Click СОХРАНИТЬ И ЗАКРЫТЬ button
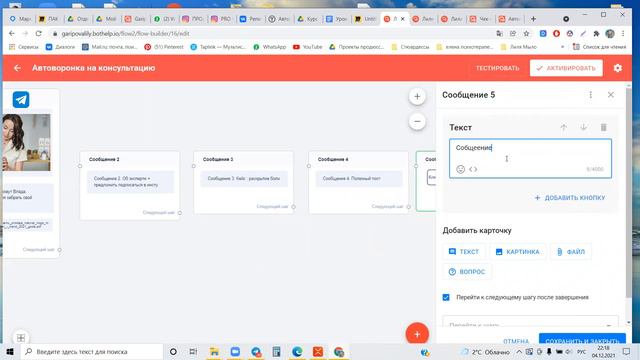640x360 pixels. pyautogui.click(x=582, y=340)
